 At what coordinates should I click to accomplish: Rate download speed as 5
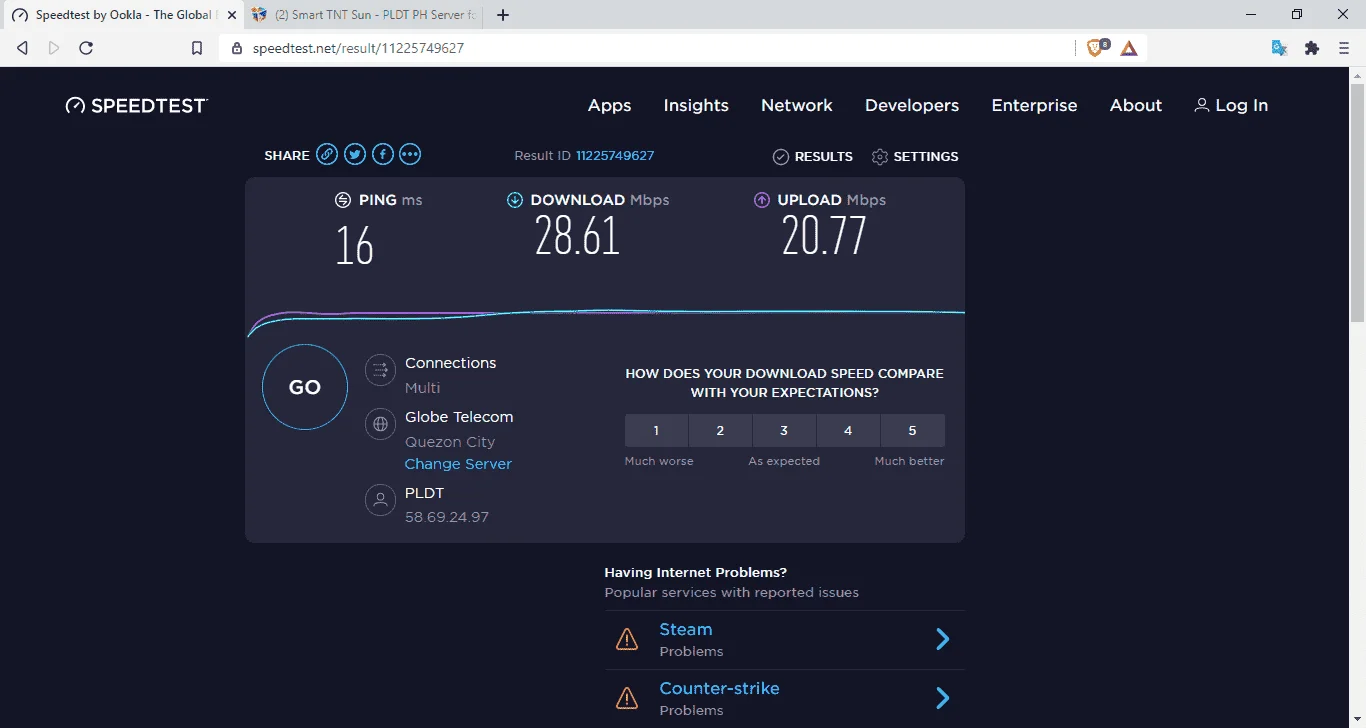[x=912, y=430]
